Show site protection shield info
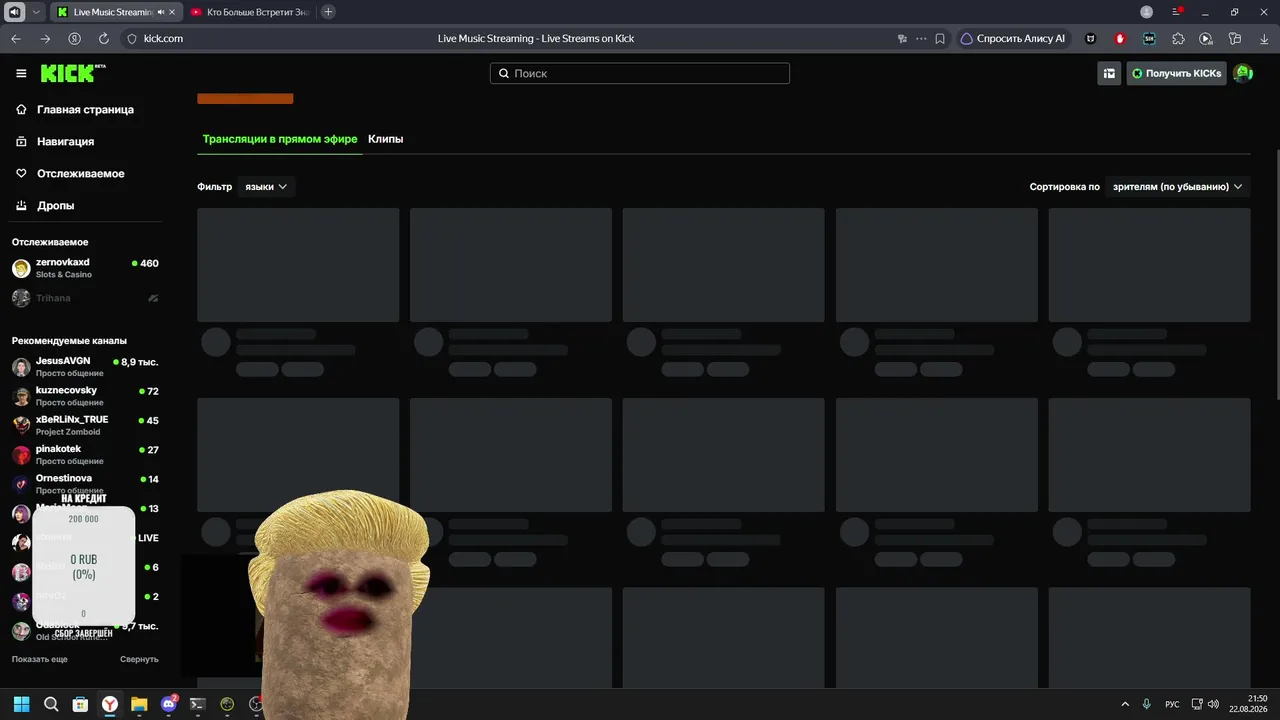Image resolution: width=1280 pixels, height=720 pixels. (x=131, y=38)
